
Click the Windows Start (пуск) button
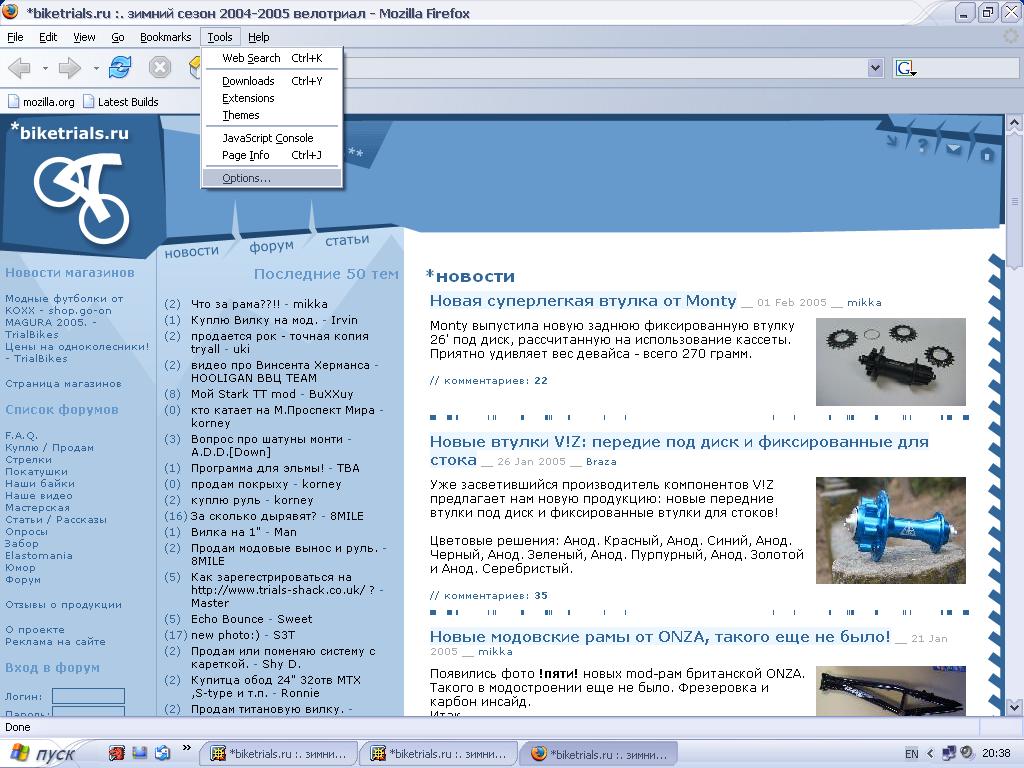42,753
